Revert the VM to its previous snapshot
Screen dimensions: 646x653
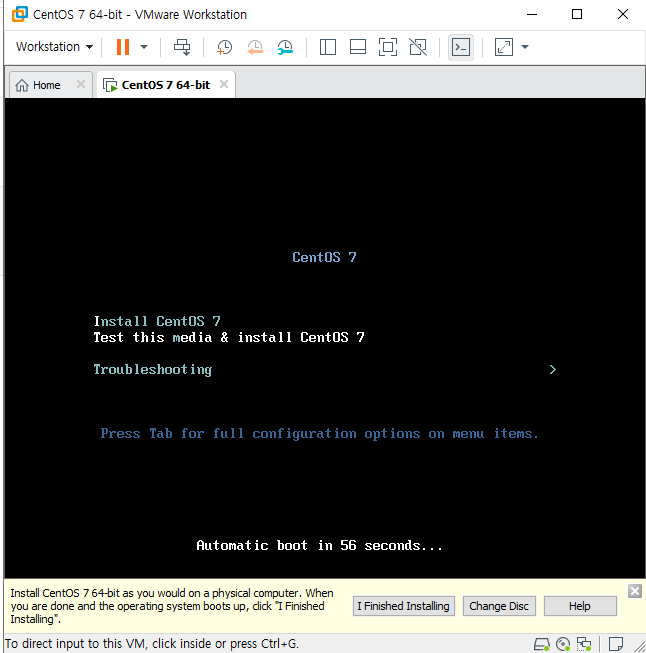coord(254,47)
